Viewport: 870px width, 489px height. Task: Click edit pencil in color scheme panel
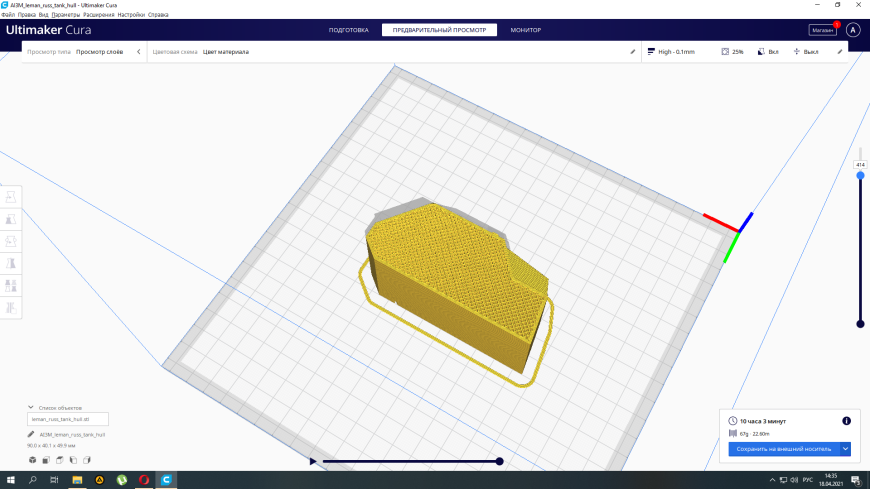click(x=633, y=52)
